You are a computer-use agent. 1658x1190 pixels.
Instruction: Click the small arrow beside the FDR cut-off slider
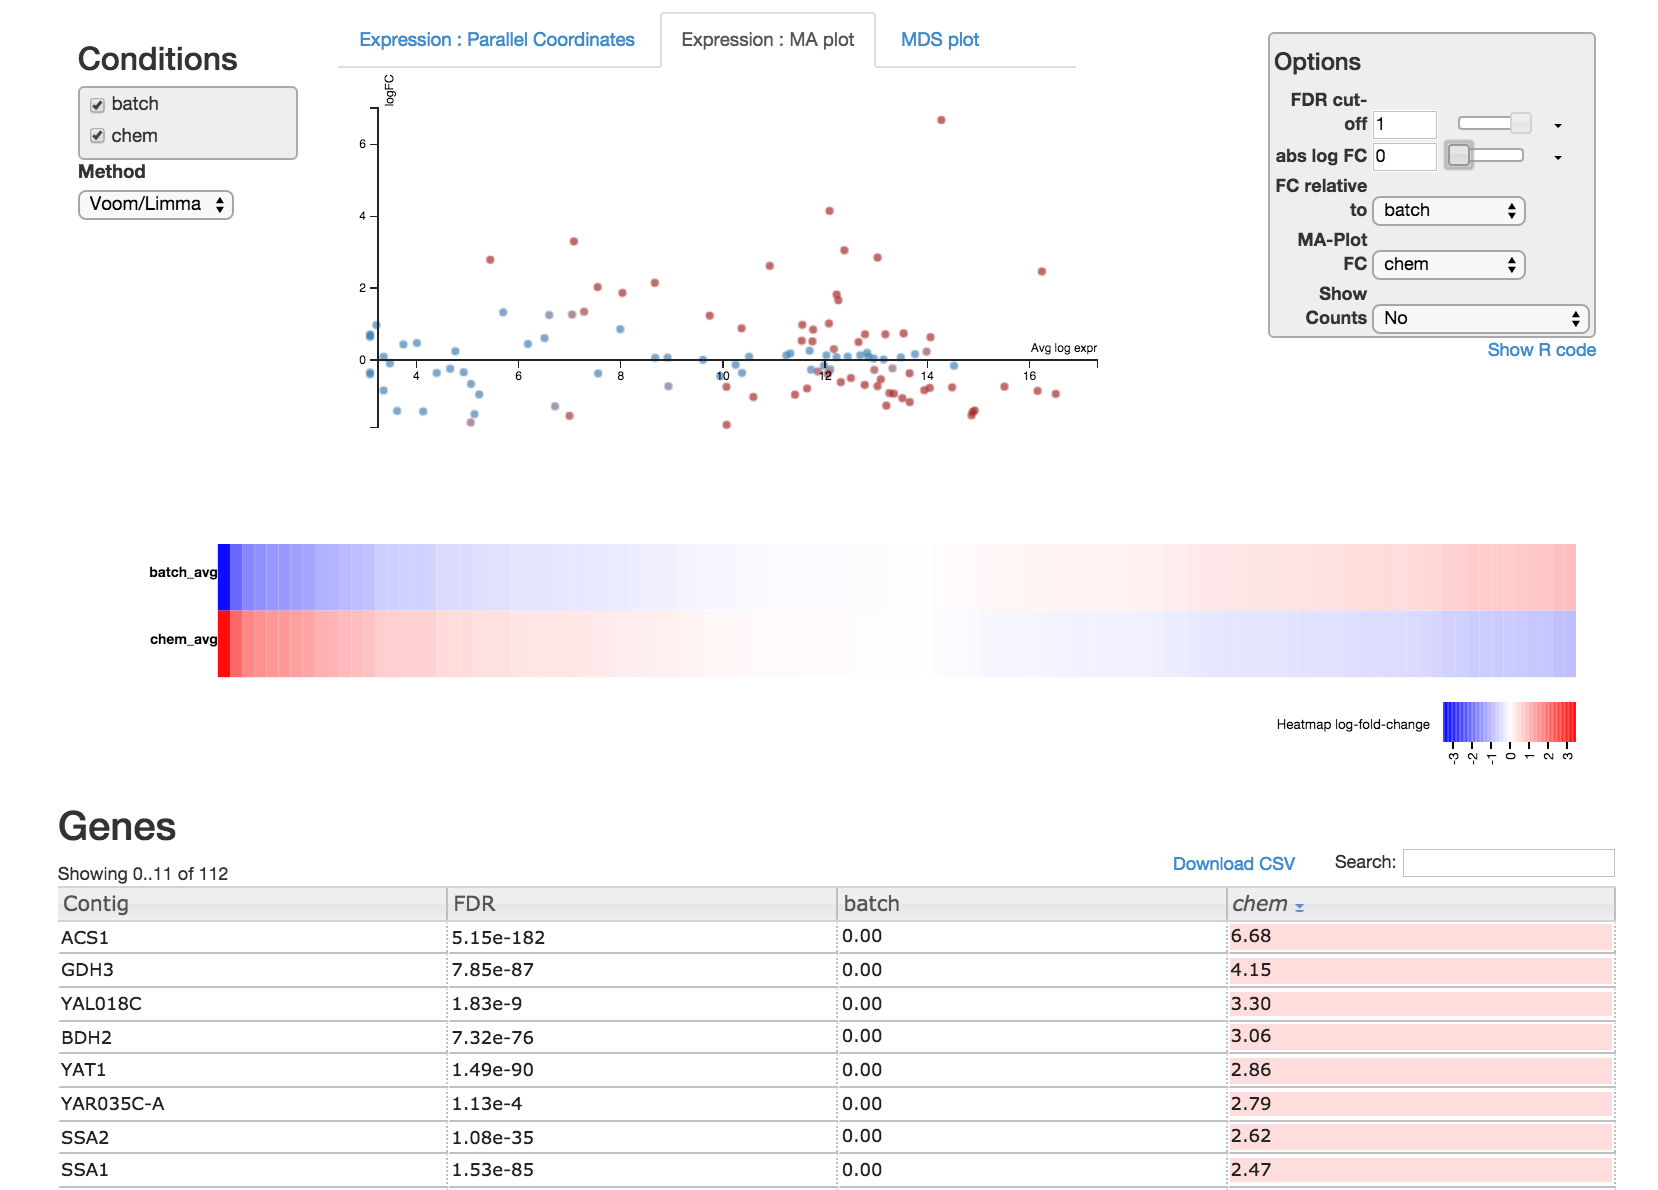(x=1558, y=126)
